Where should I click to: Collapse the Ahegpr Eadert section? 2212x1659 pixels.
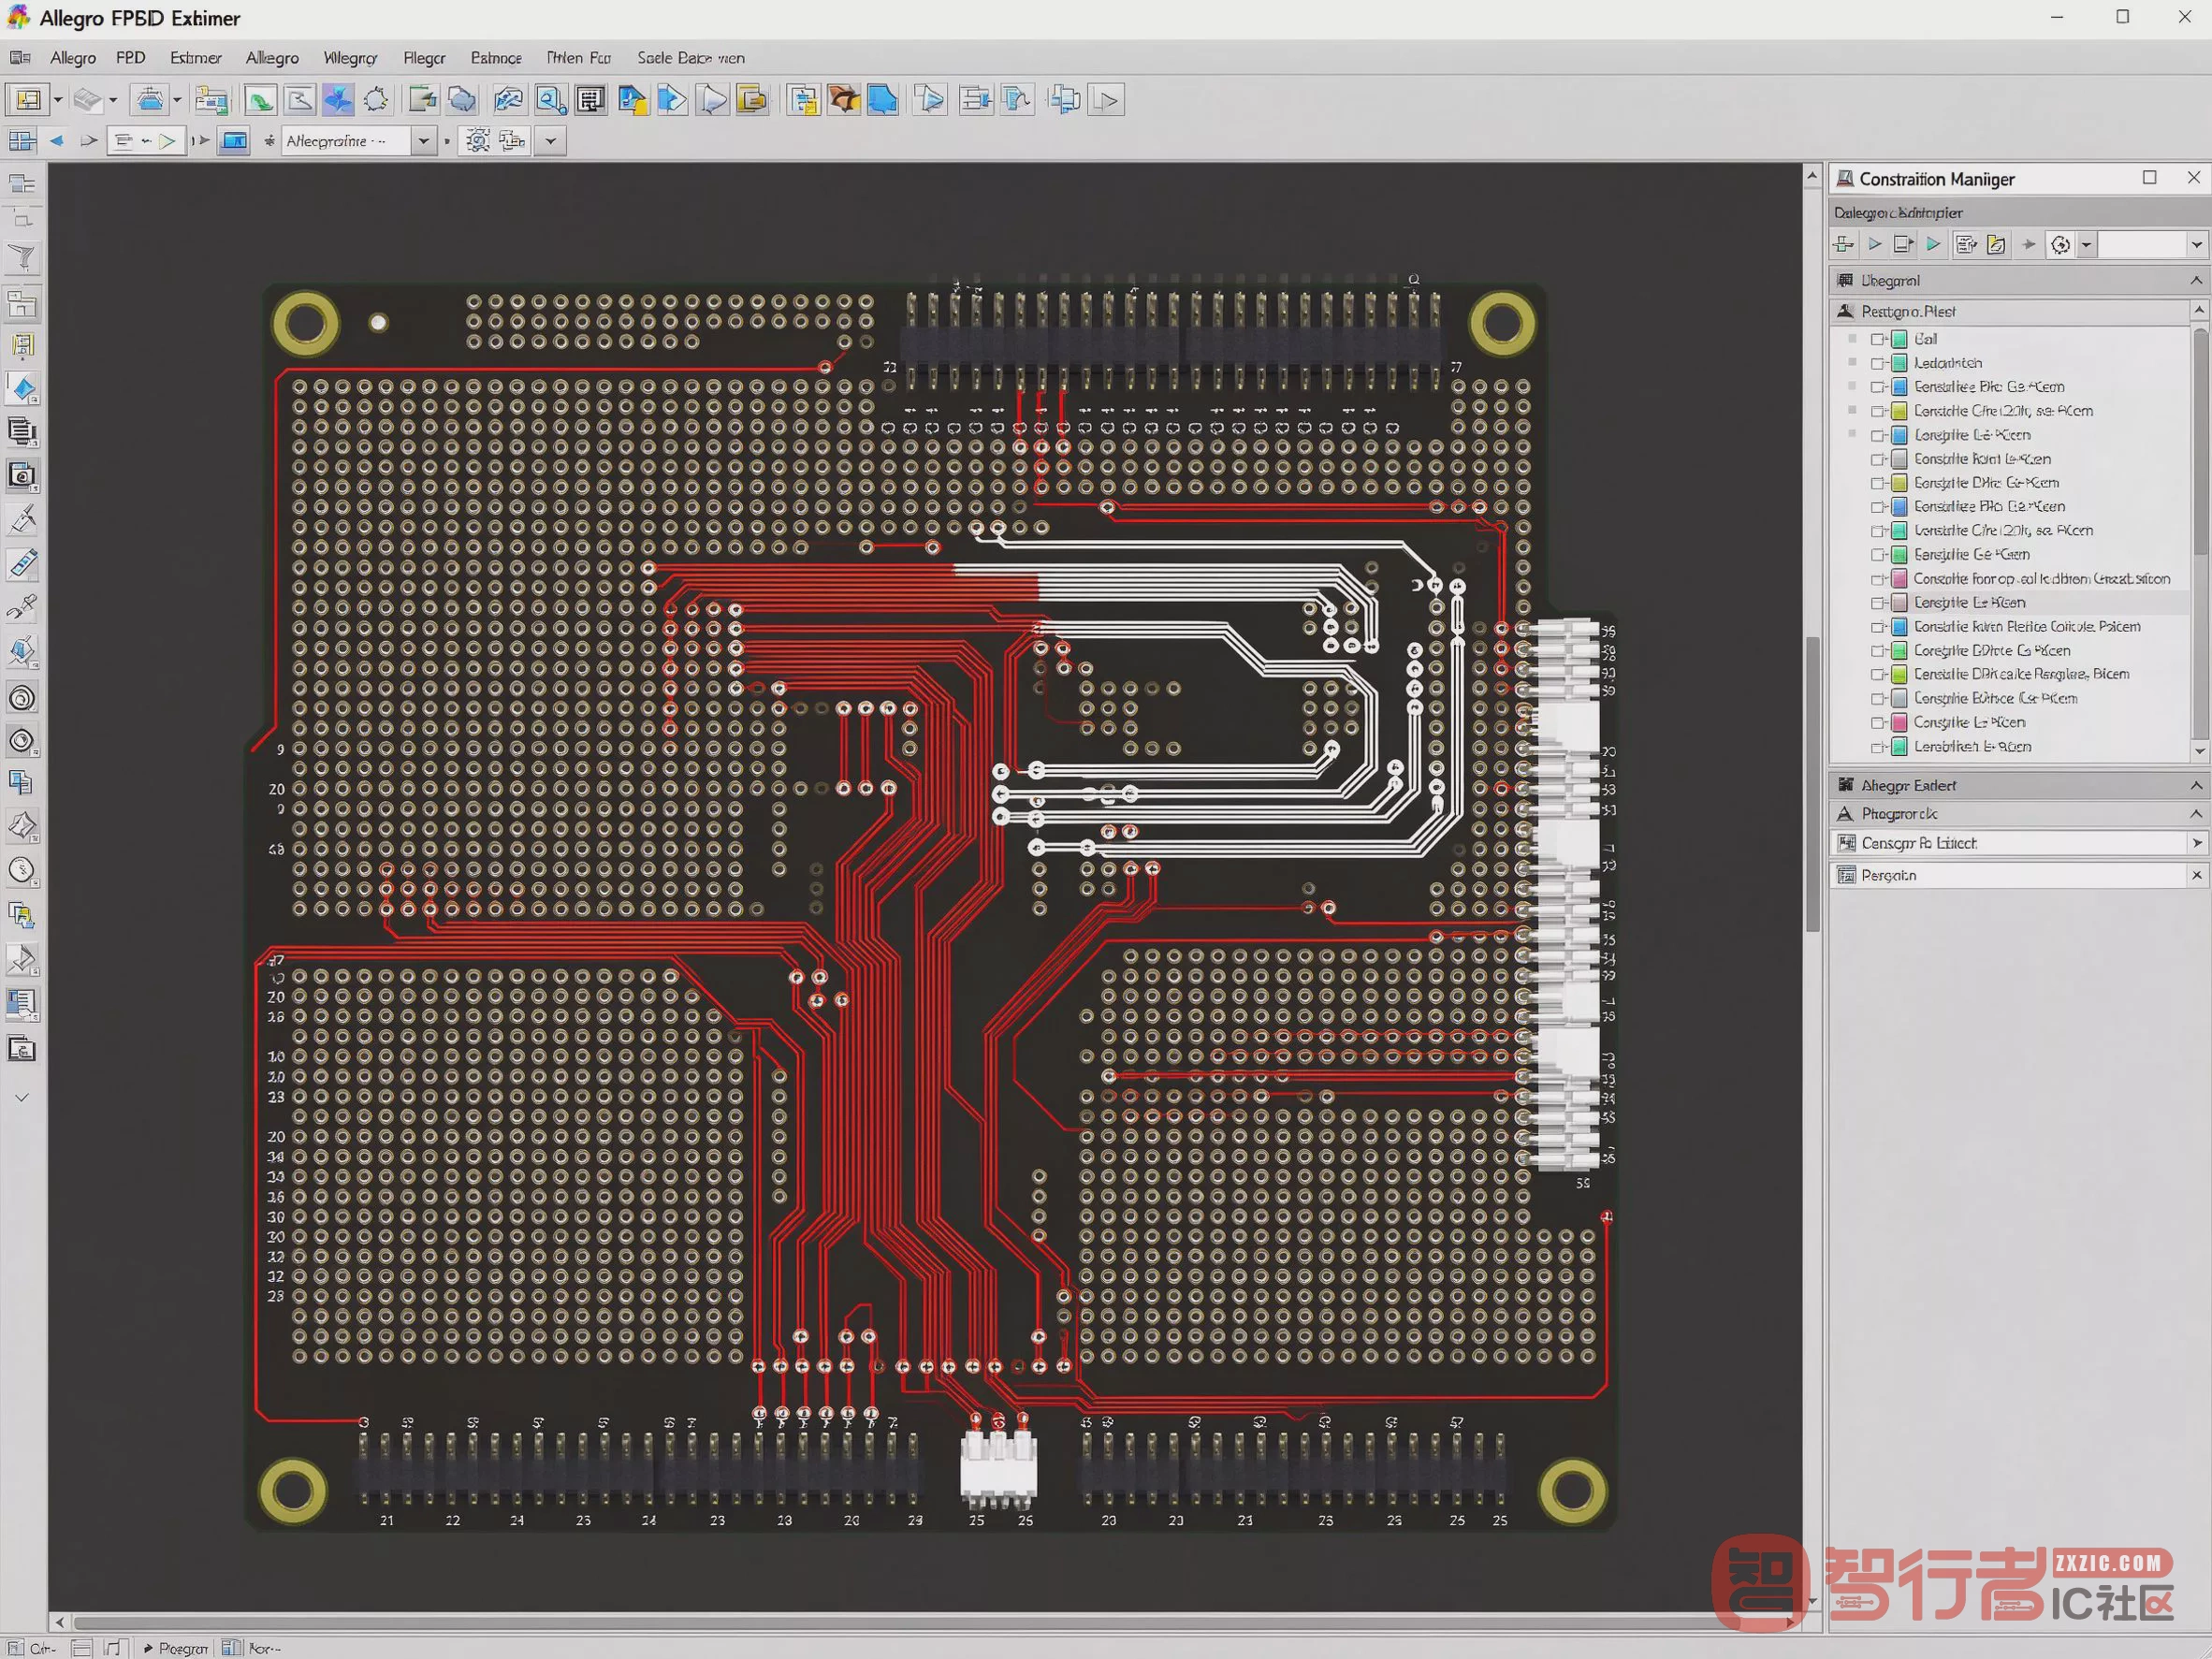2196,785
